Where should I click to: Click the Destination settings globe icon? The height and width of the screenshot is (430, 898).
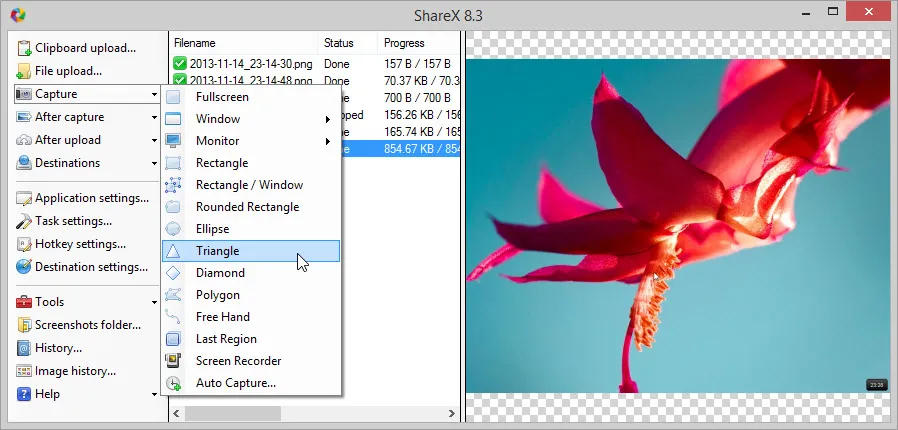(23, 267)
